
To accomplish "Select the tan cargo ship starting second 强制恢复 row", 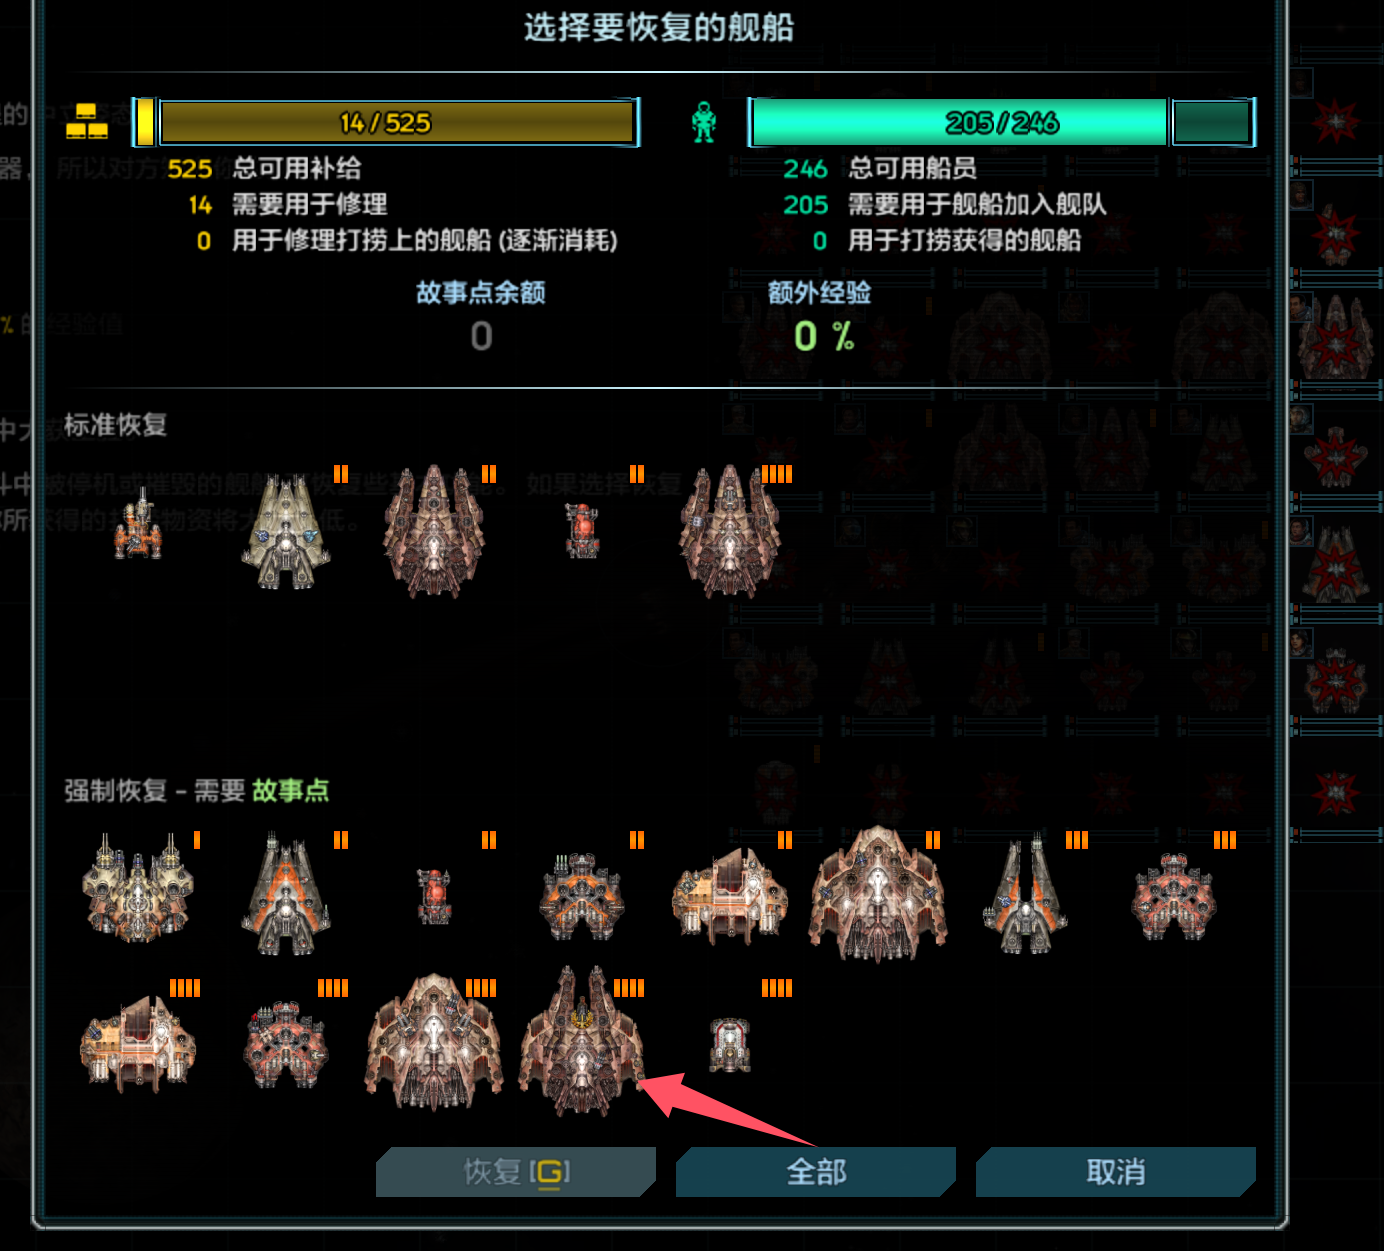I will 138,1044.
